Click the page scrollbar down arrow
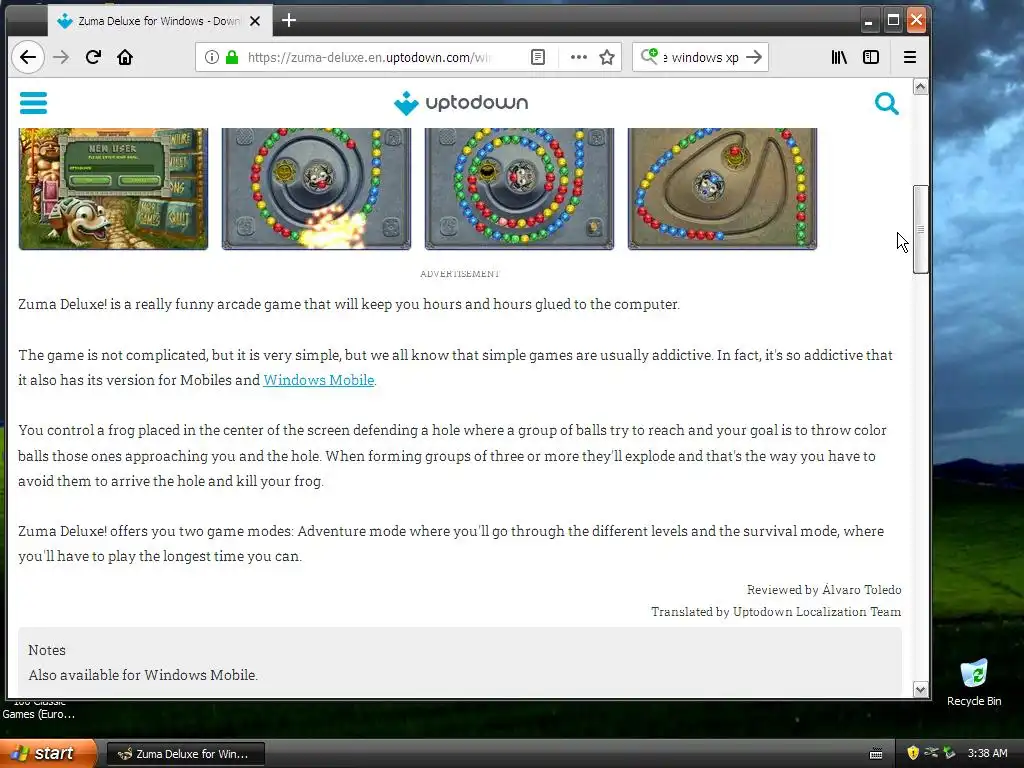Image resolution: width=1024 pixels, height=768 pixels. coord(921,690)
